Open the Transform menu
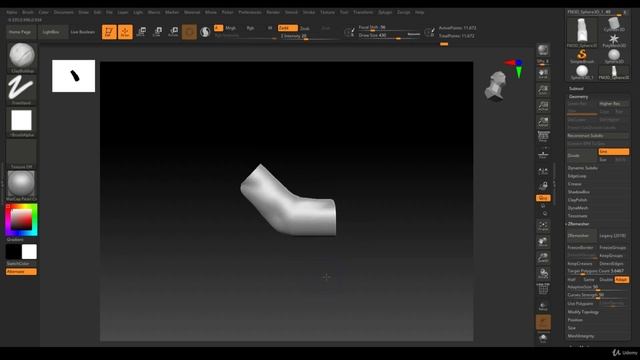 (x=363, y=12)
